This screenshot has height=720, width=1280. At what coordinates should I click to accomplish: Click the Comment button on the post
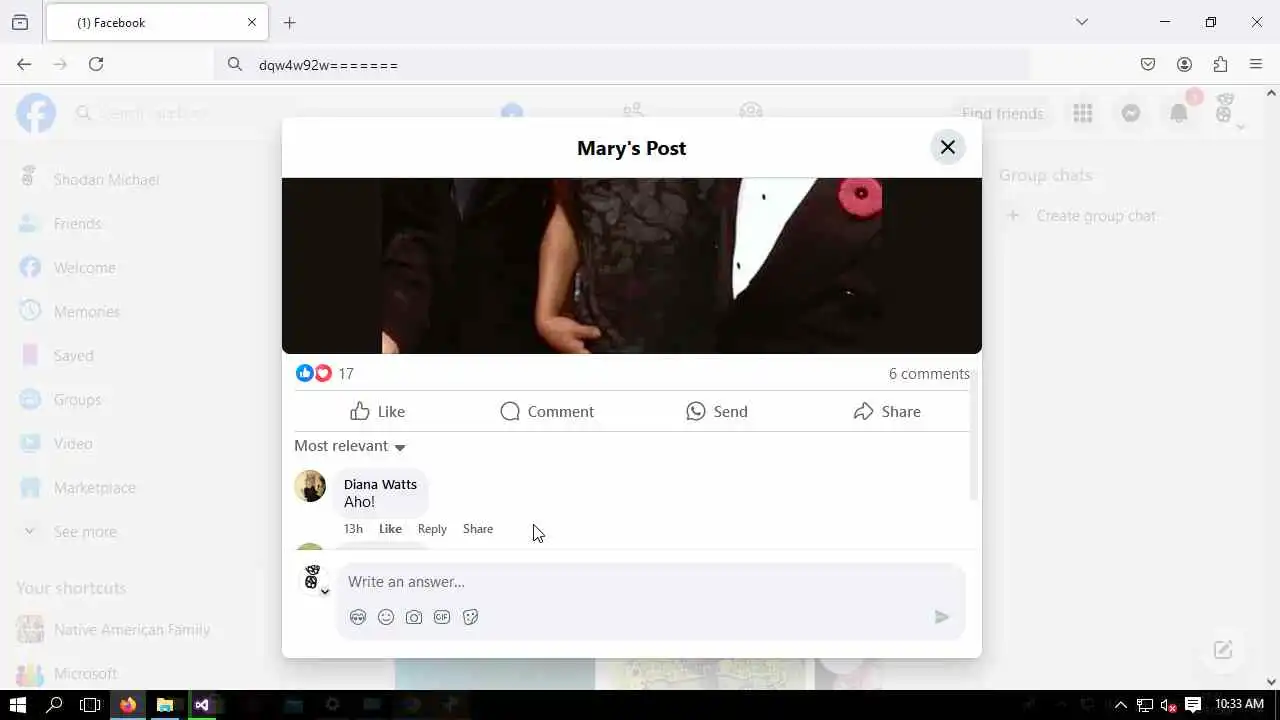[547, 411]
